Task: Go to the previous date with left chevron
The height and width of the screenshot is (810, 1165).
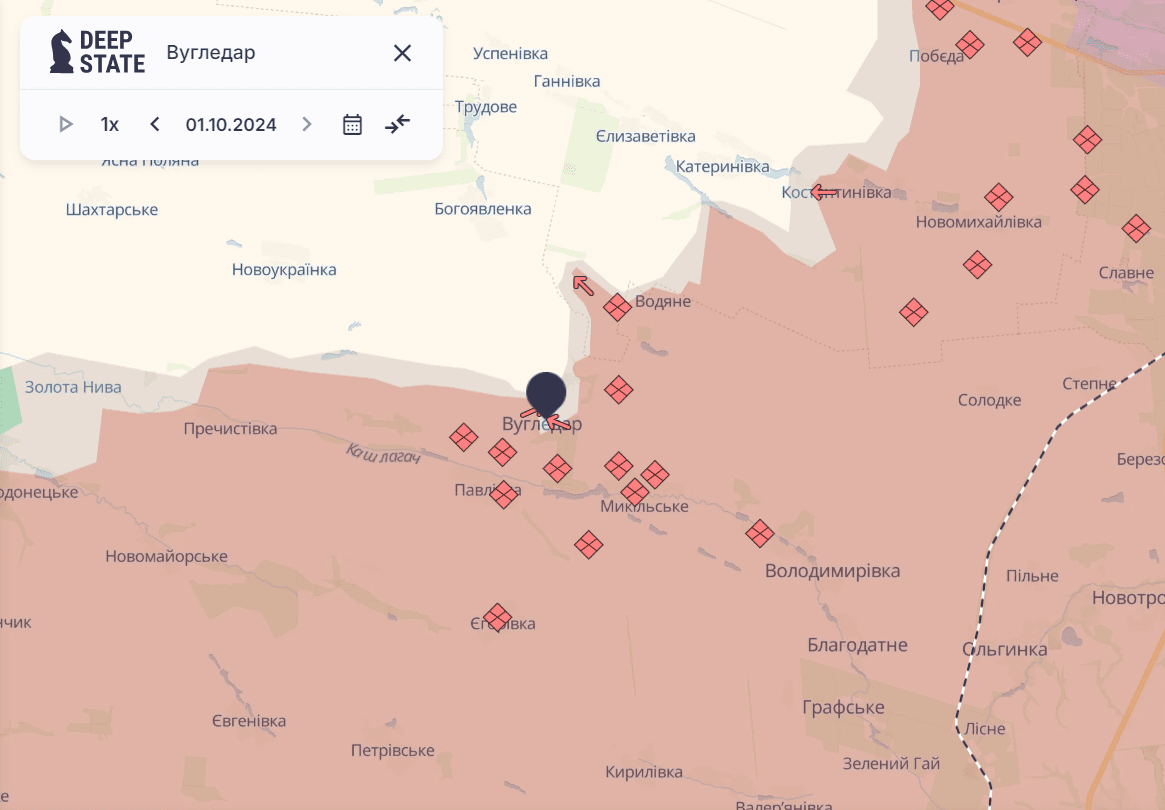Action: [155, 124]
